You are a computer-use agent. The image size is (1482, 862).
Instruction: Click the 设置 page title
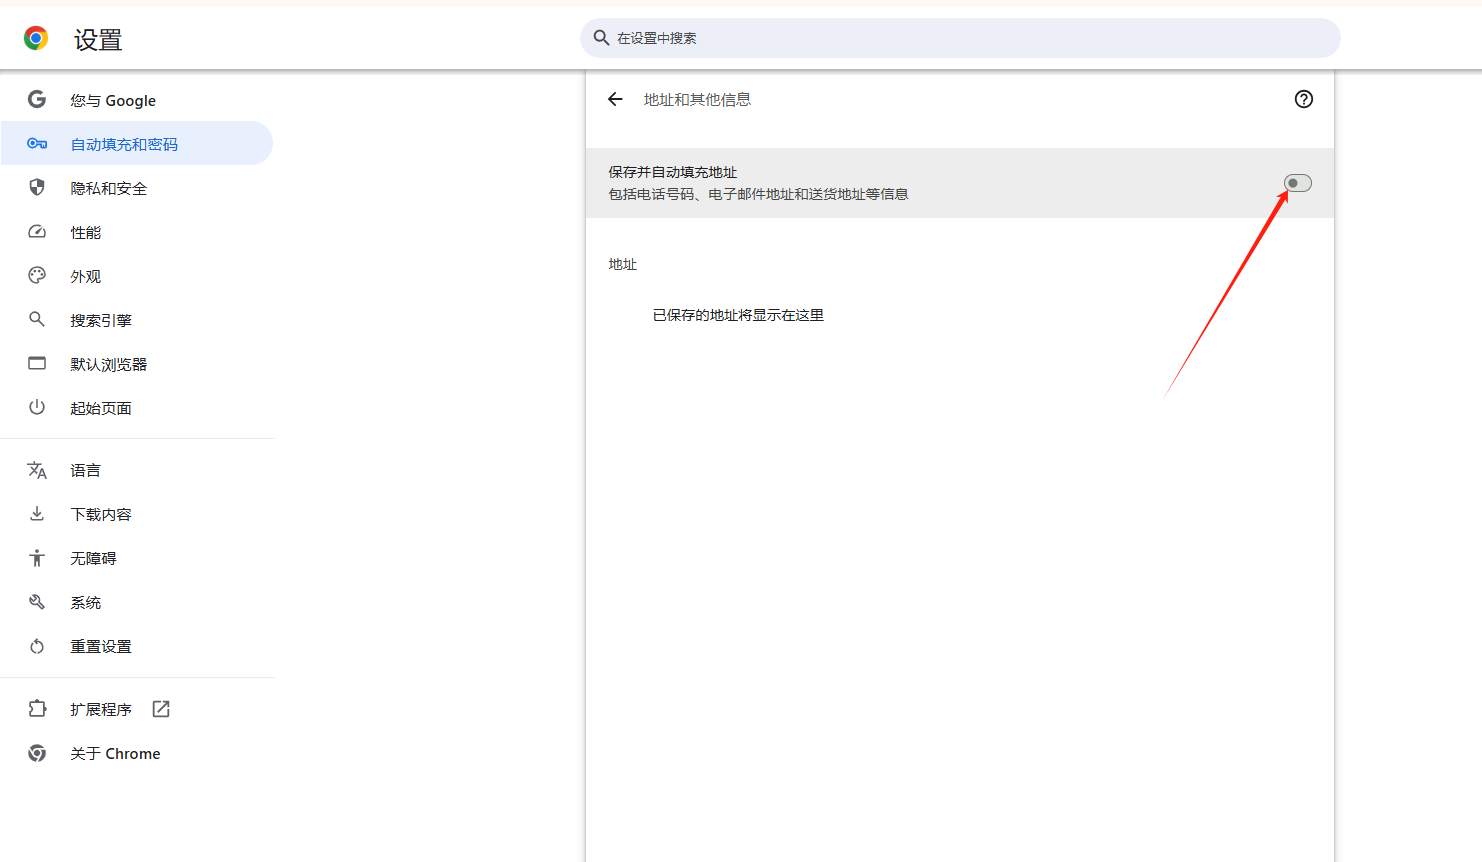coord(98,40)
